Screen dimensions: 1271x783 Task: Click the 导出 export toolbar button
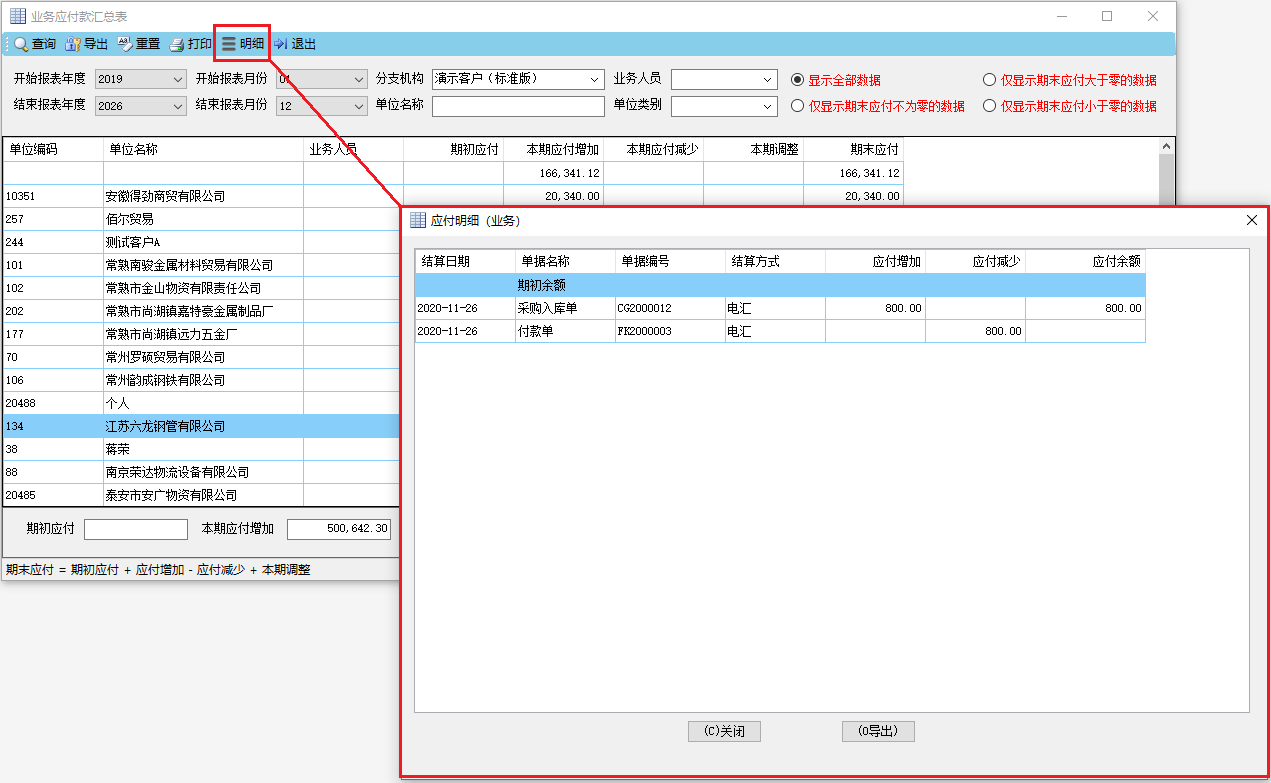point(86,44)
